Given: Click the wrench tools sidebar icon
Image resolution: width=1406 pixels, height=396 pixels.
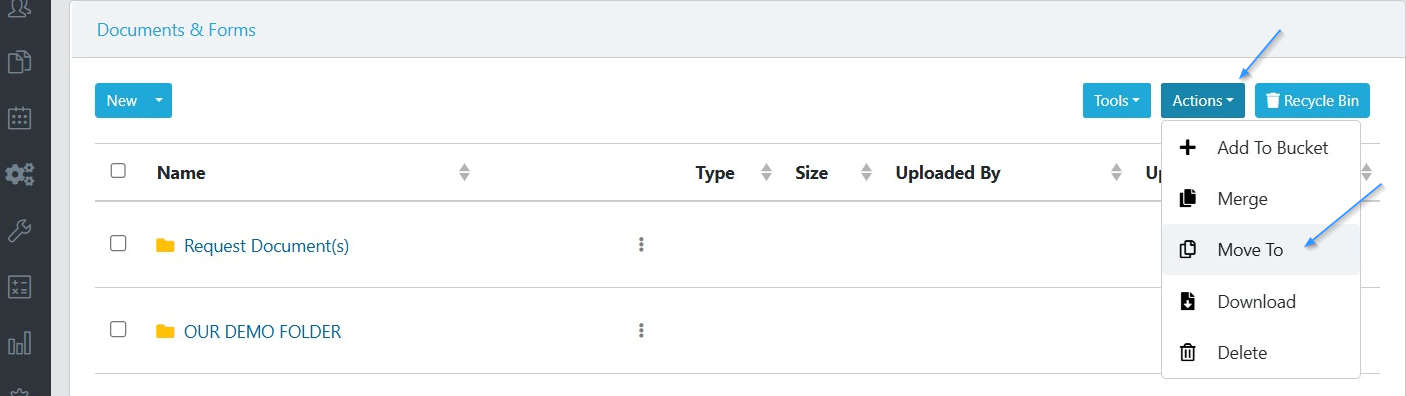Looking at the screenshot, I should pyautogui.click(x=20, y=232).
